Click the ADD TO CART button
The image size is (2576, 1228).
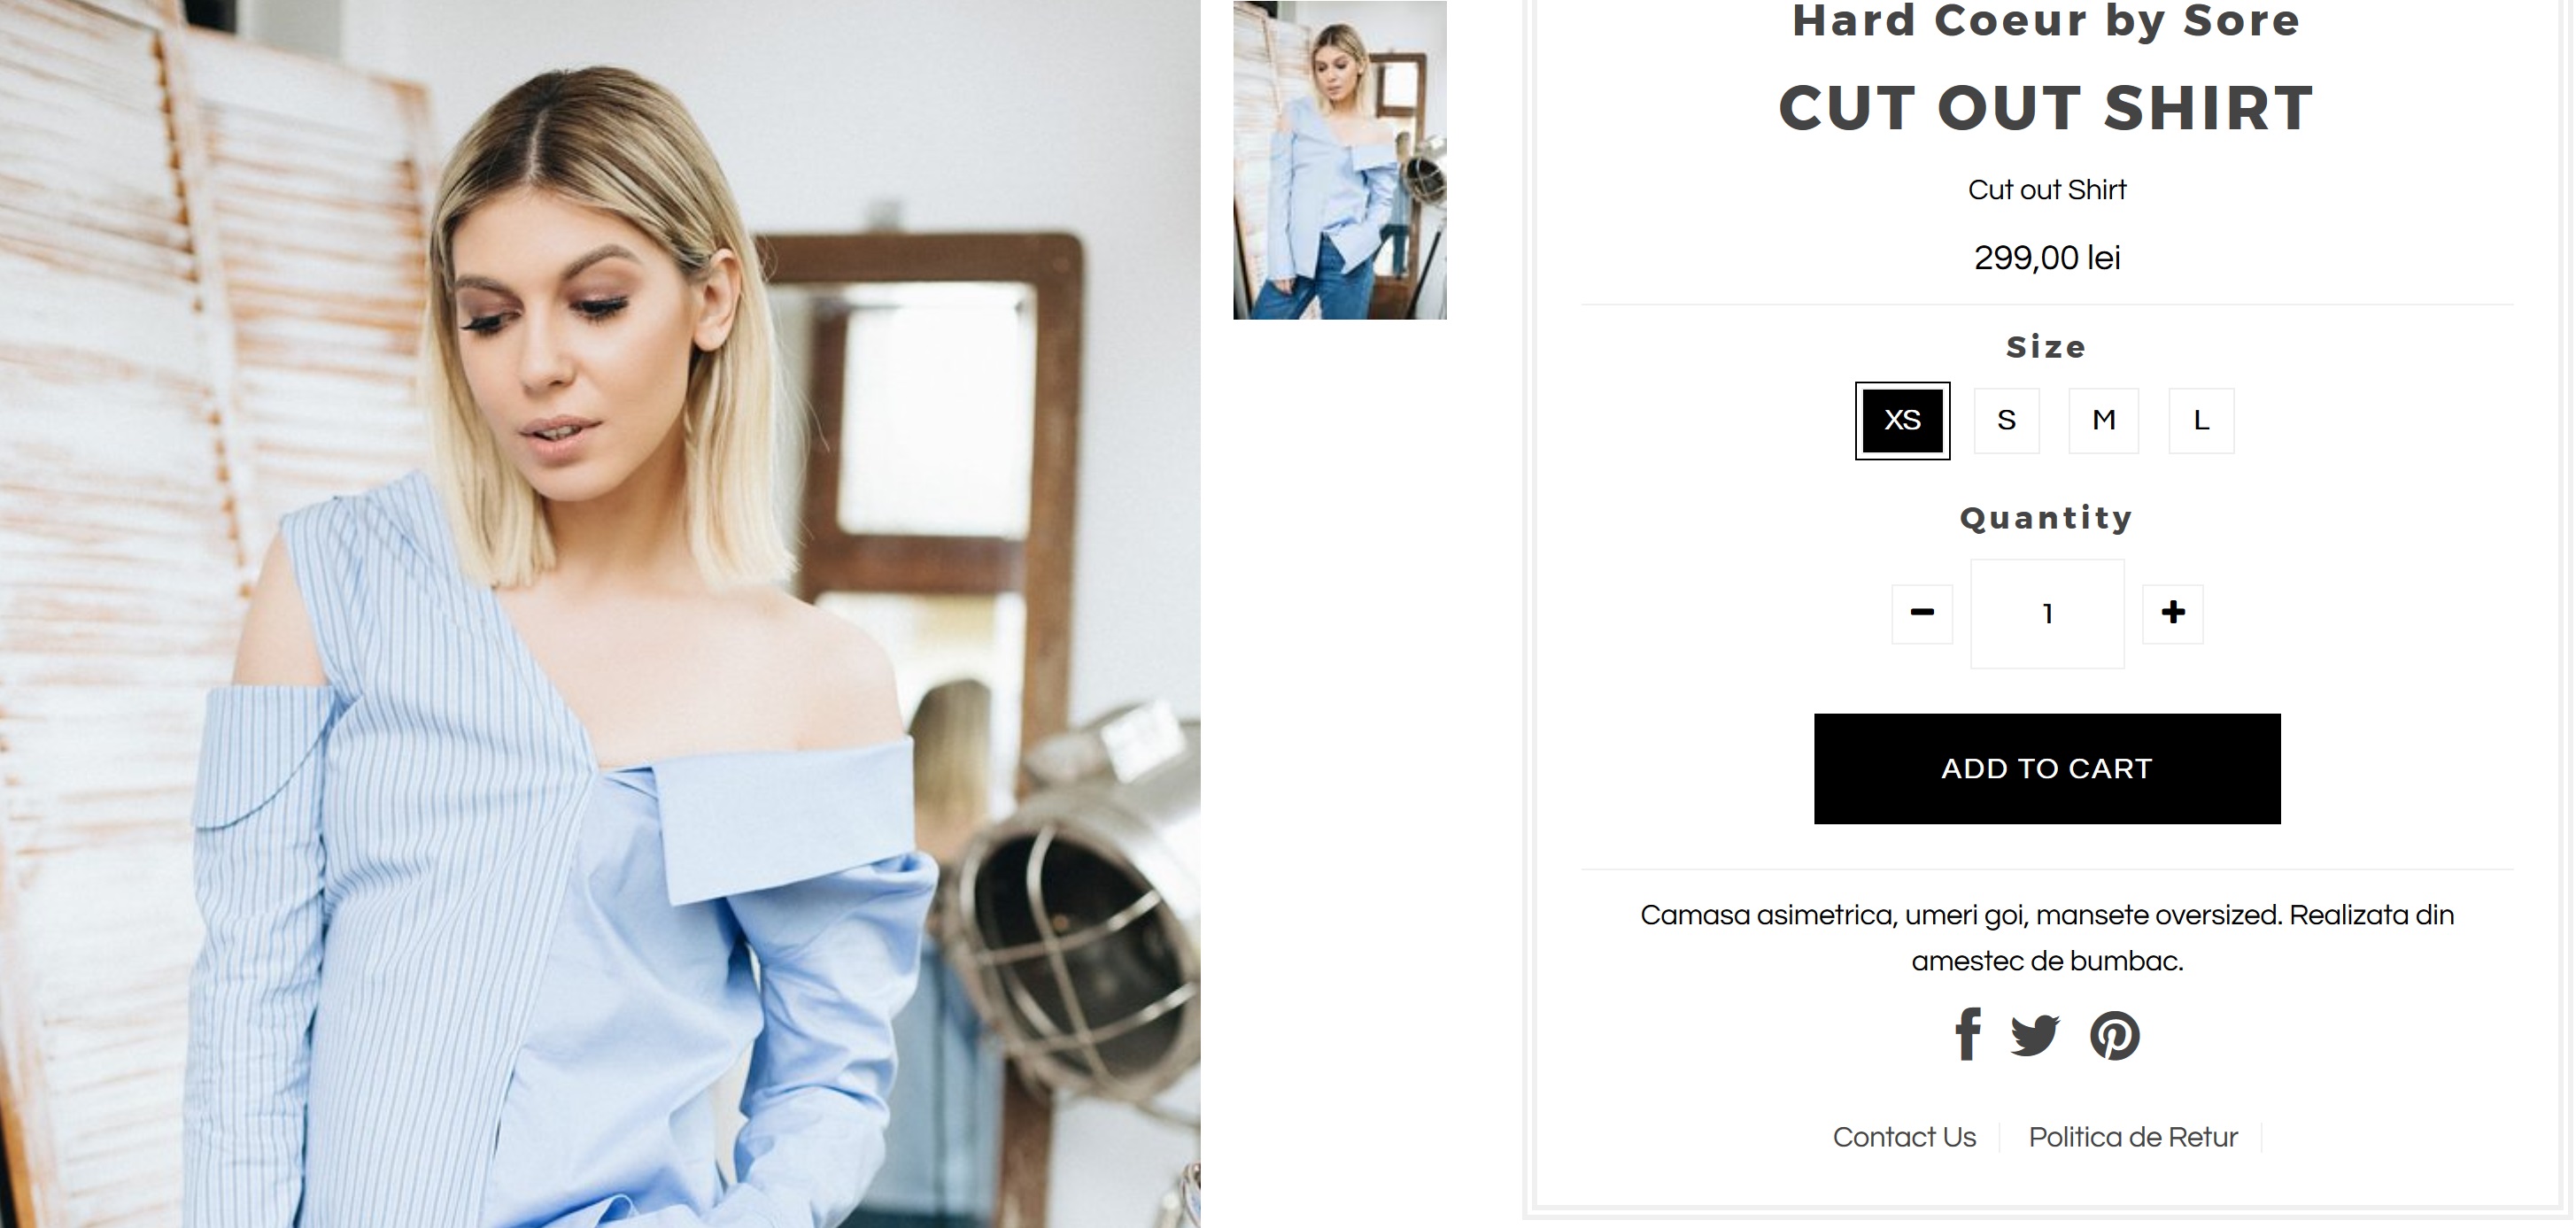[2047, 768]
